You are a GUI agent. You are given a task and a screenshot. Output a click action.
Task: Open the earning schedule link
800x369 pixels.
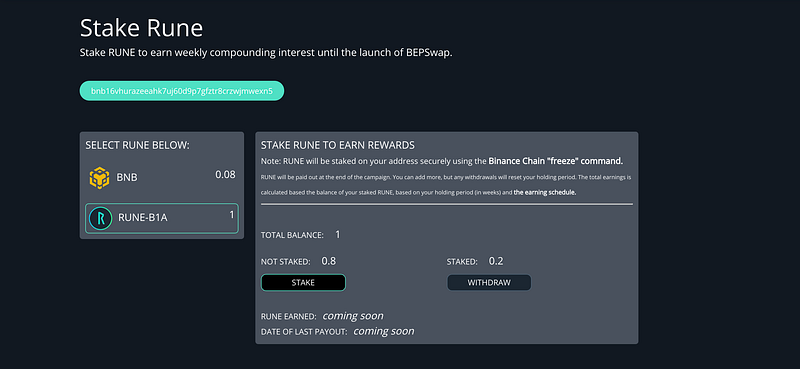pyautogui.click(x=545, y=193)
